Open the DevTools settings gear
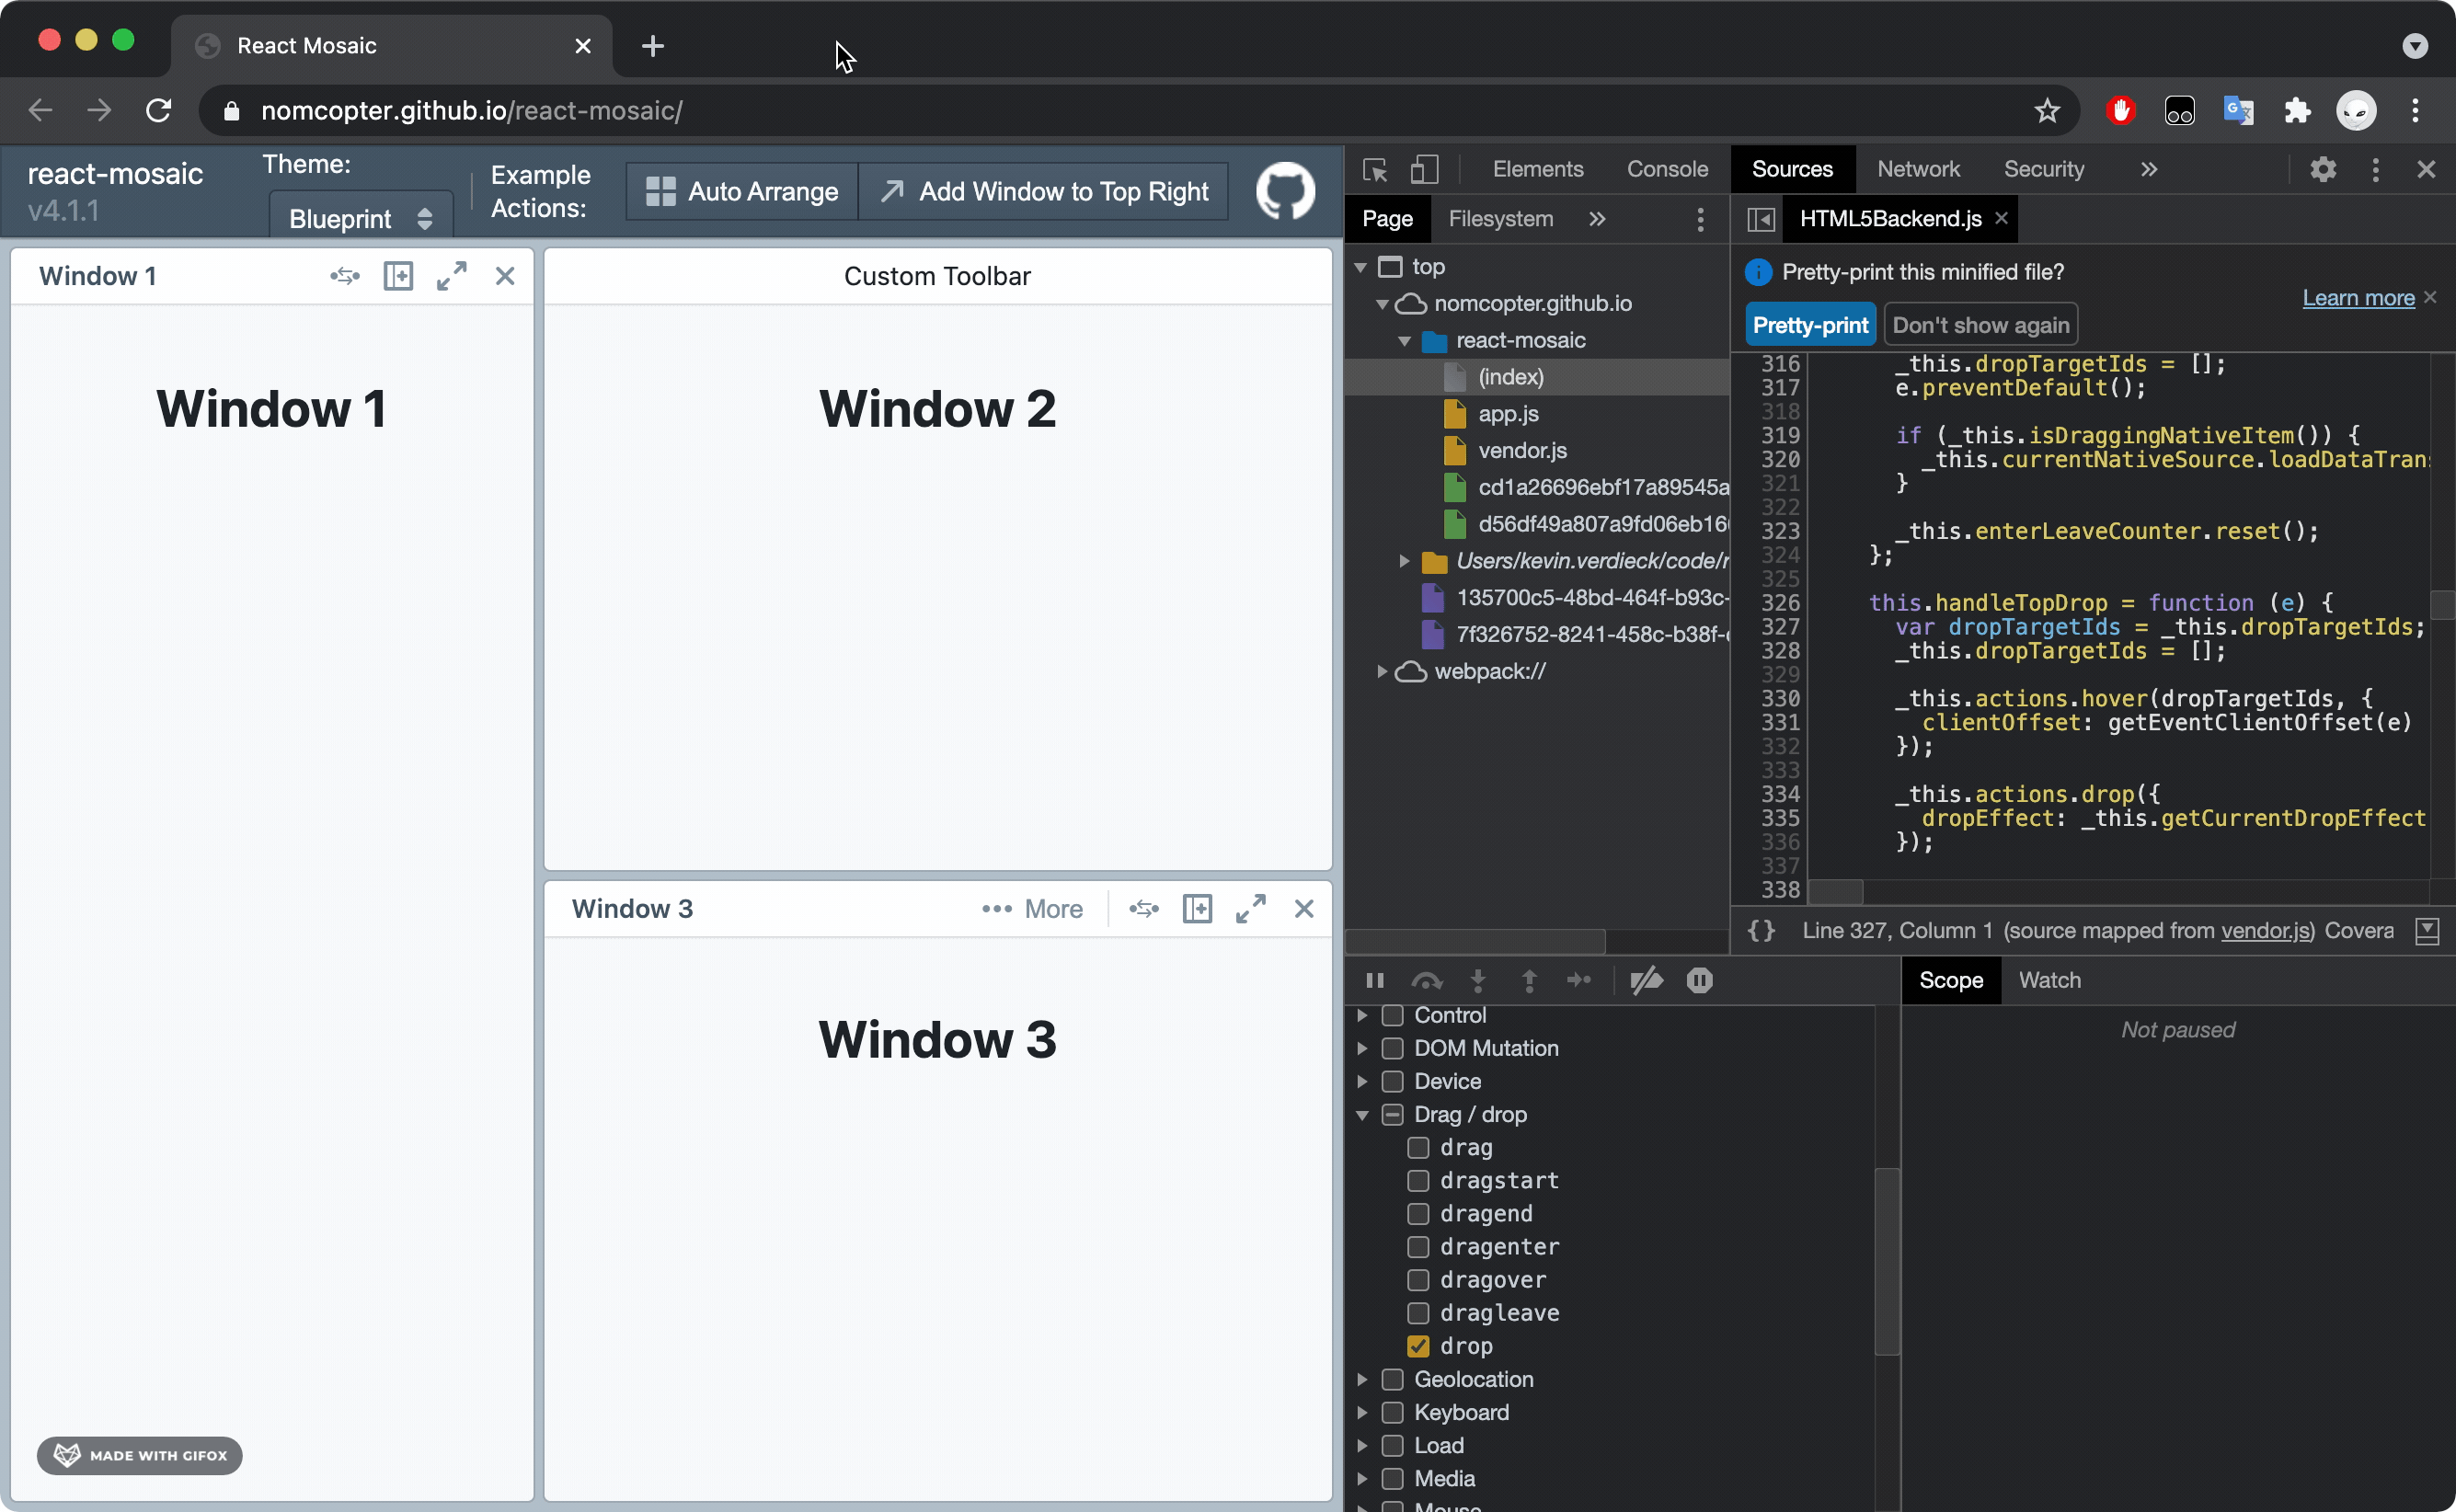 [x=2323, y=170]
